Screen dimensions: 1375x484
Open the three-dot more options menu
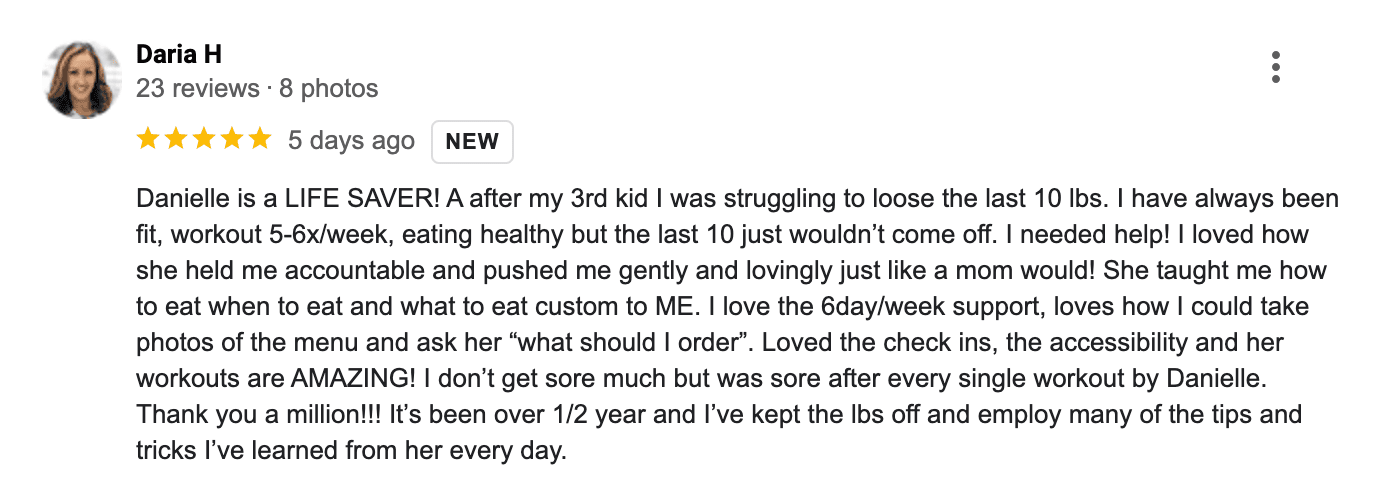click(1275, 66)
